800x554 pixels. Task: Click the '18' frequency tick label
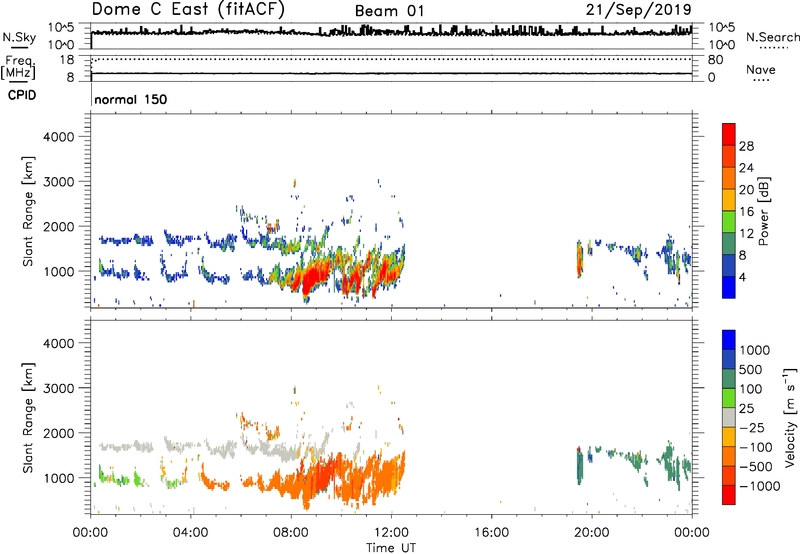[67, 60]
